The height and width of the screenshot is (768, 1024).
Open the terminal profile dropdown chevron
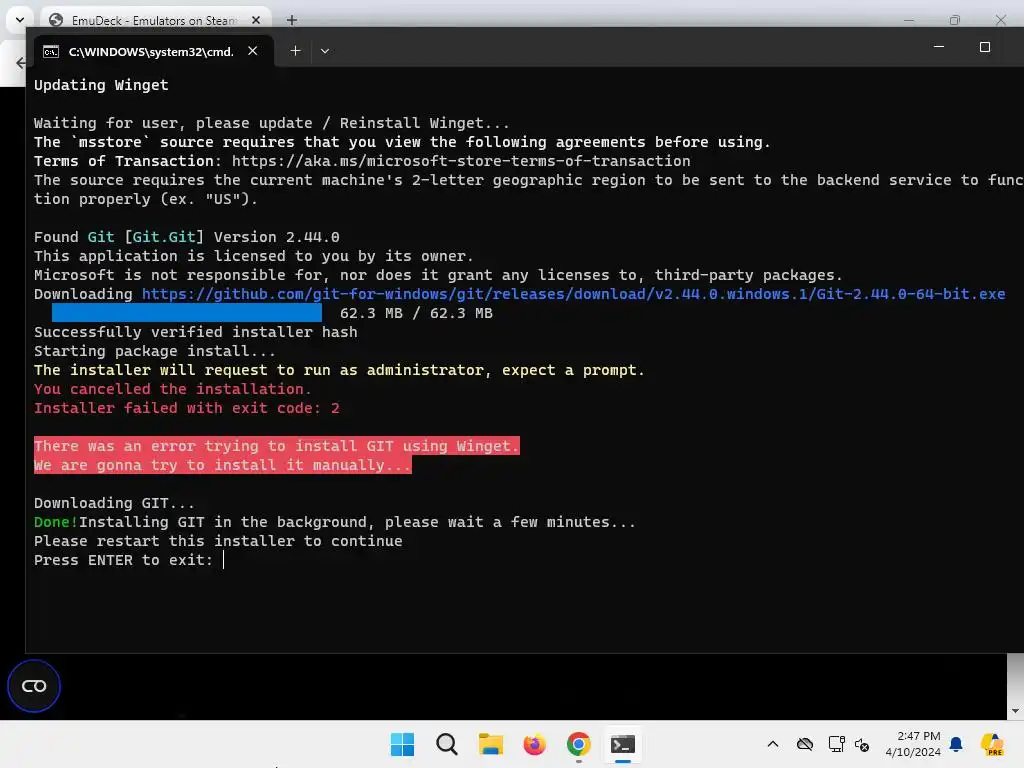coord(325,51)
